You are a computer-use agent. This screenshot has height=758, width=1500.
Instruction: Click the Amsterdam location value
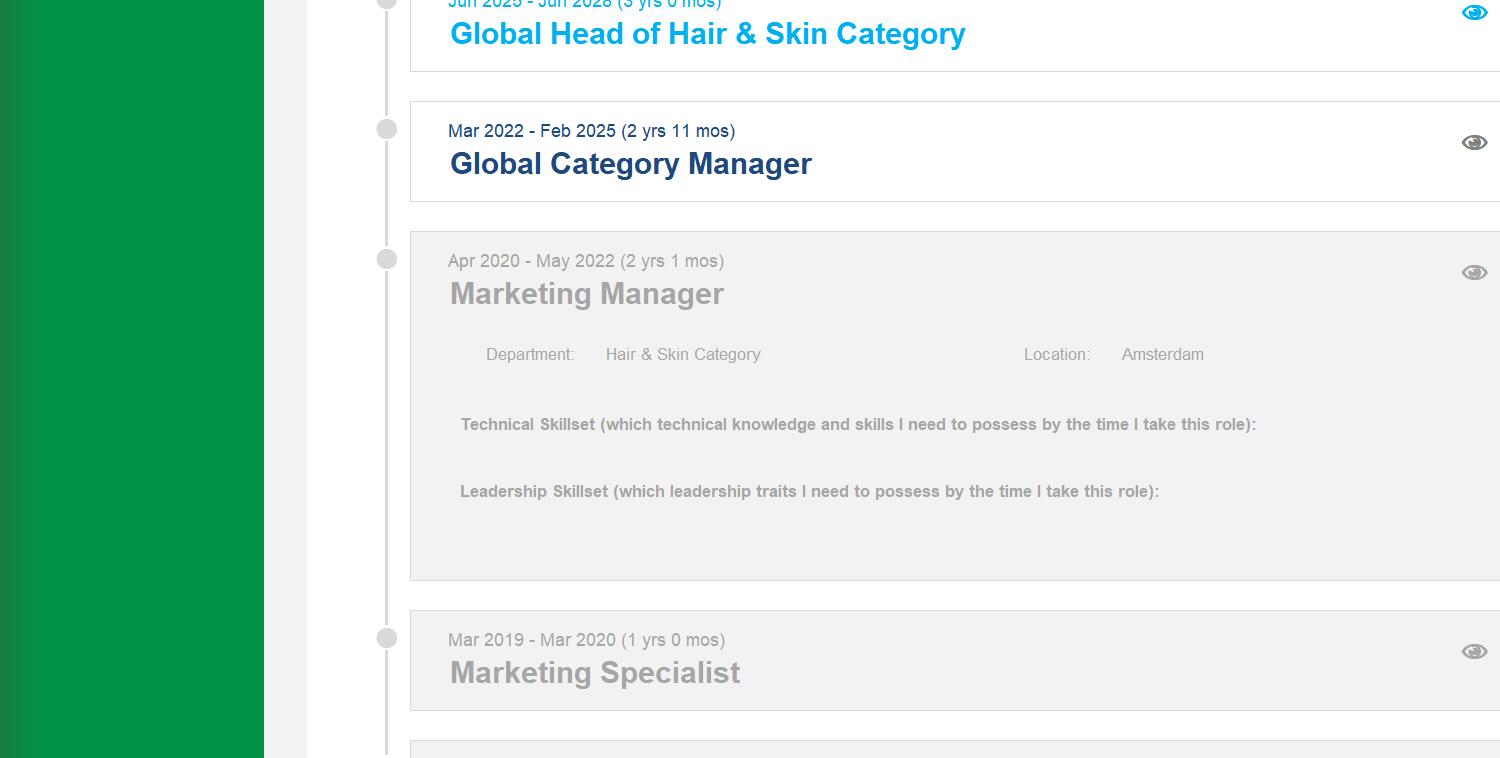tap(1162, 355)
